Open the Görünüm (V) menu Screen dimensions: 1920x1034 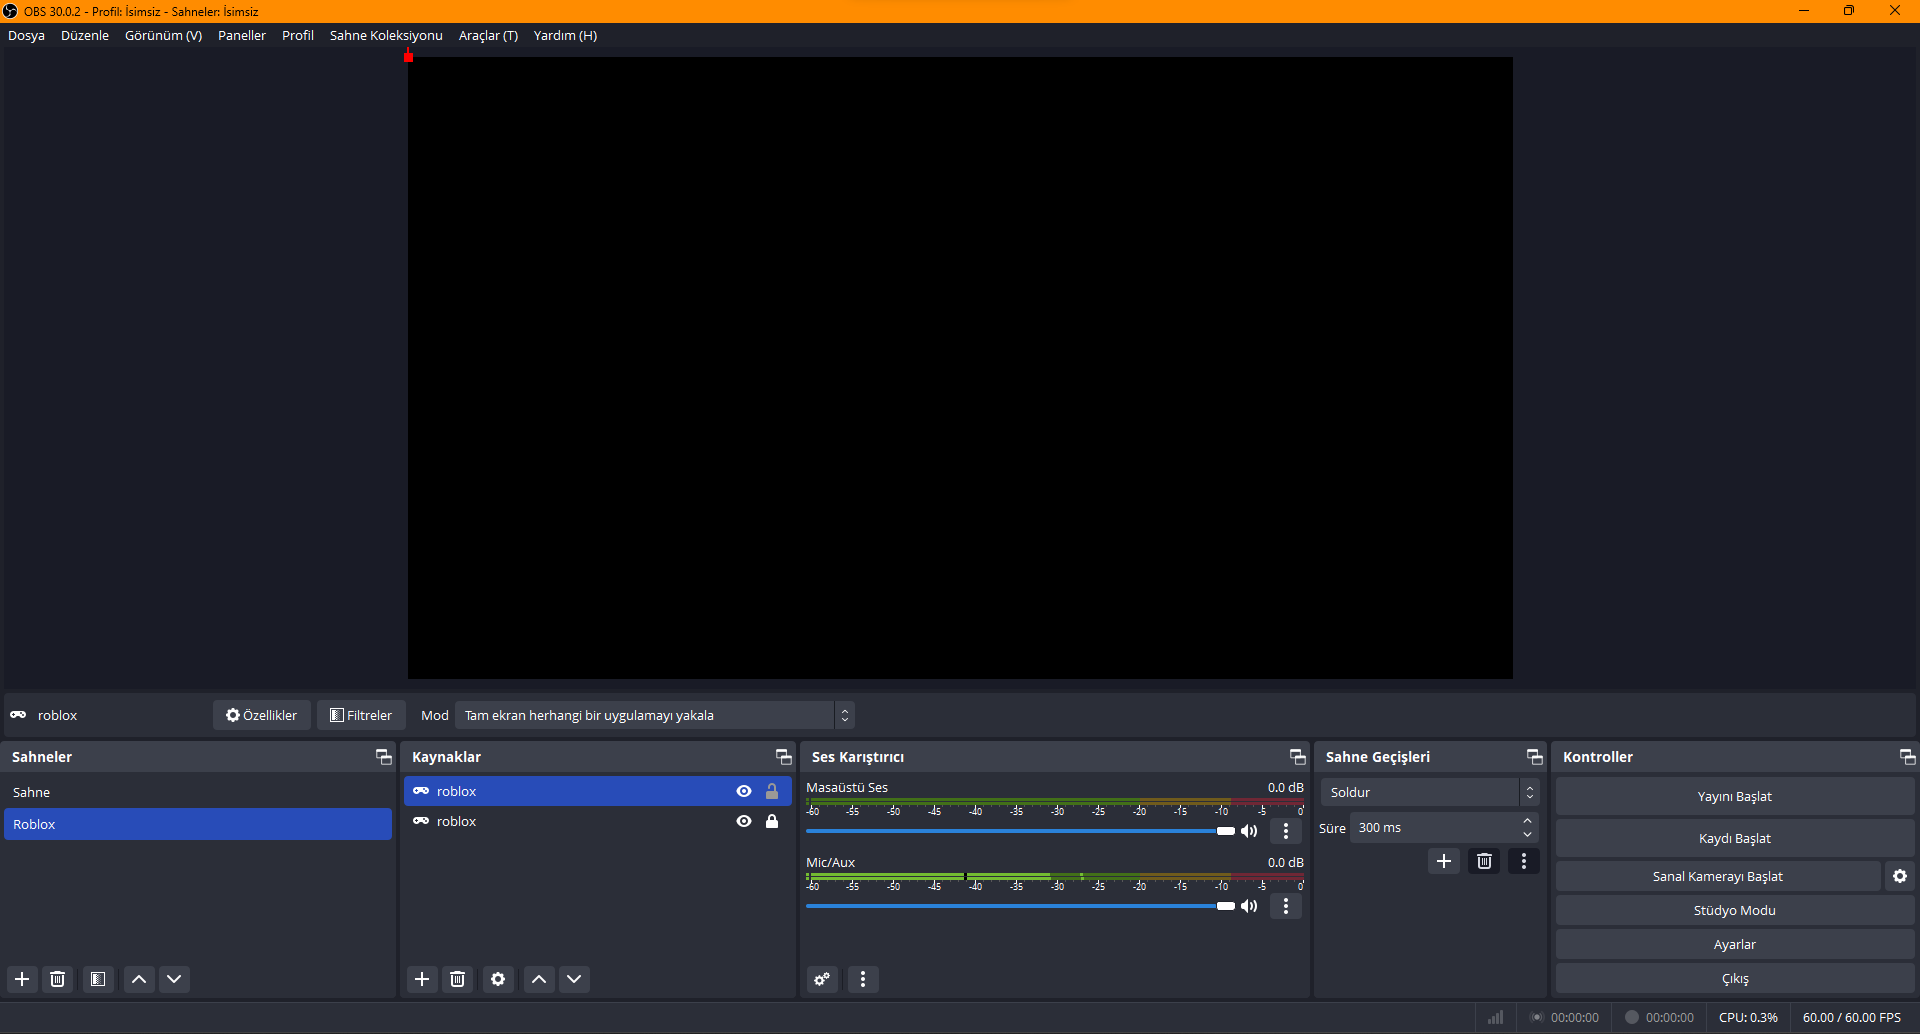point(163,35)
